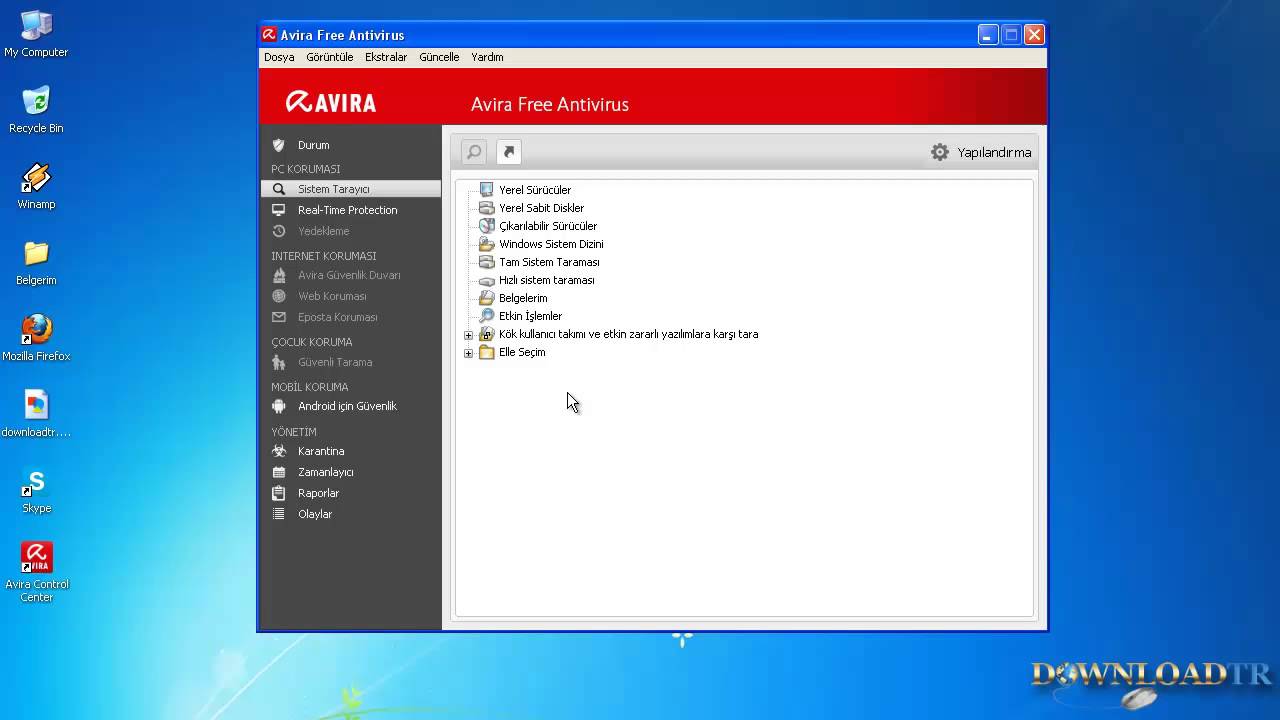Click the Avira title bar icon
This screenshot has width=1280, height=720.
268,34
